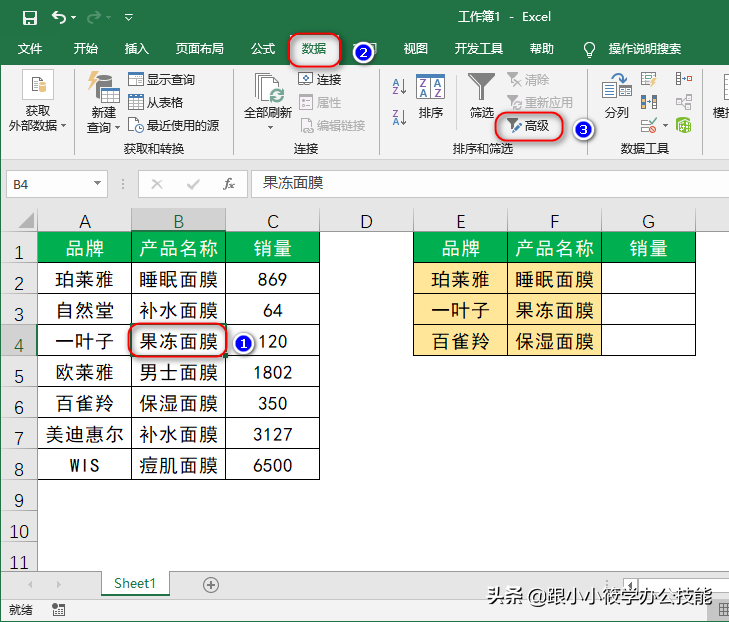Select the 百雀羚 cell in column E

pyautogui.click(x=460, y=341)
